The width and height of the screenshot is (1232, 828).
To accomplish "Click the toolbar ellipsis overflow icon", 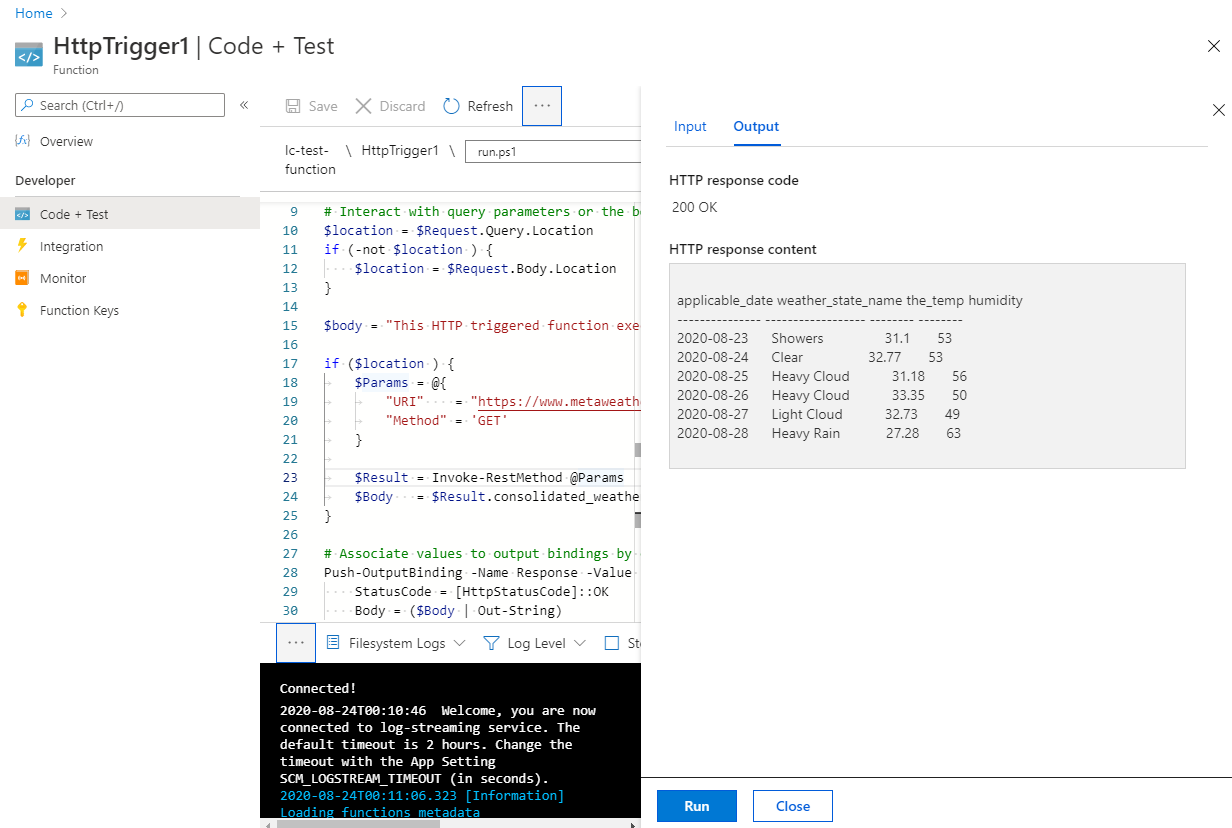I will point(541,105).
